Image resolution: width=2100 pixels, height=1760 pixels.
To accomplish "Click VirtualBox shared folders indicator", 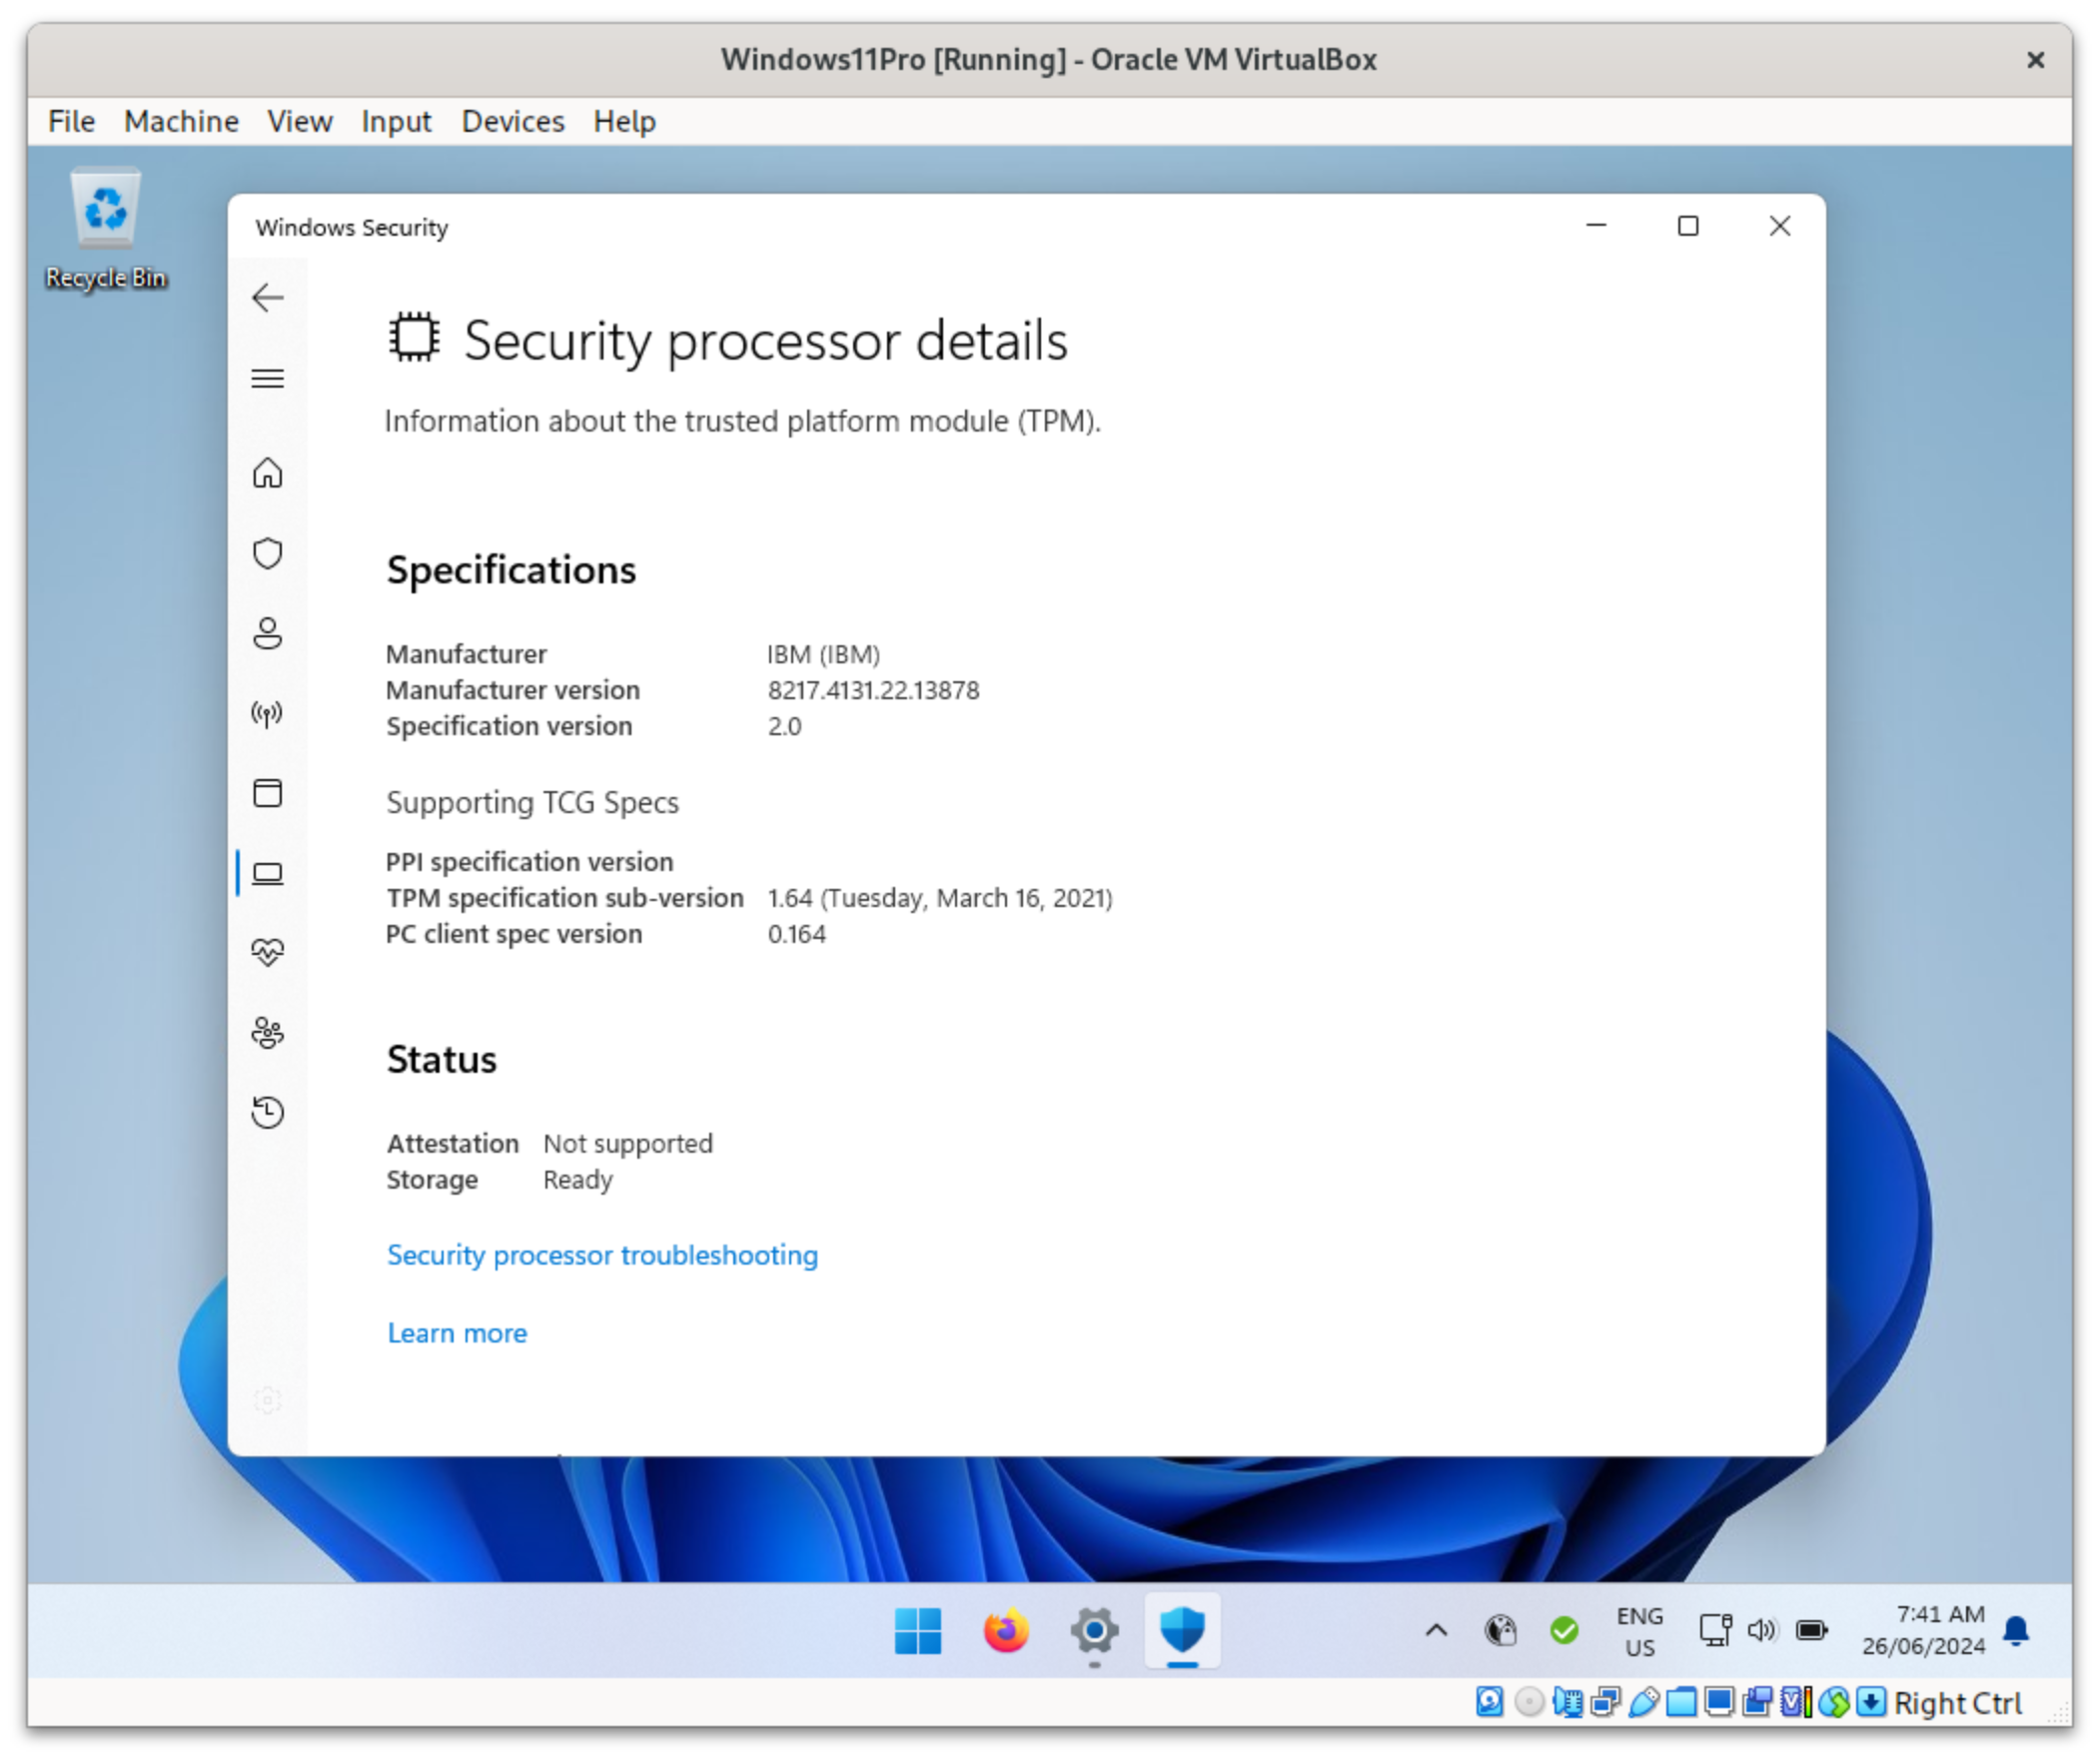I will click(x=1681, y=1703).
